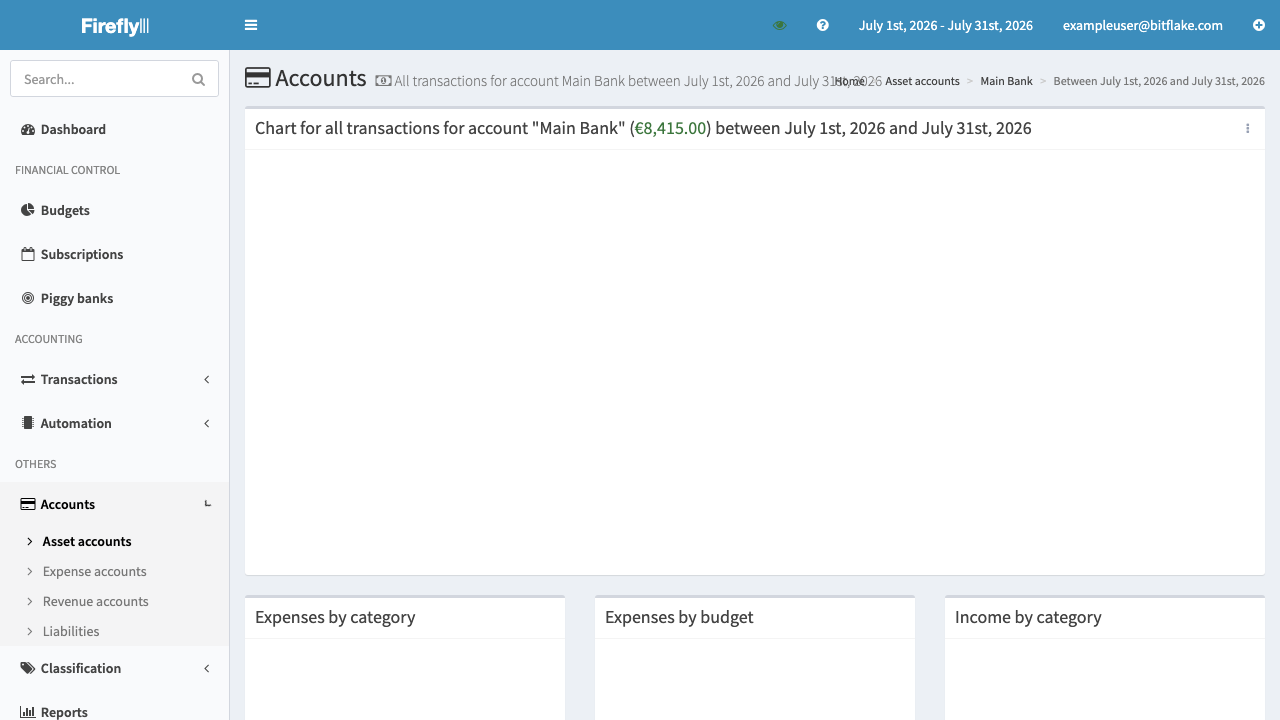Viewport: 1280px width, 720px height.
Task: Click Asset accounts breadcrumb link
Action: tap(922, 81)
